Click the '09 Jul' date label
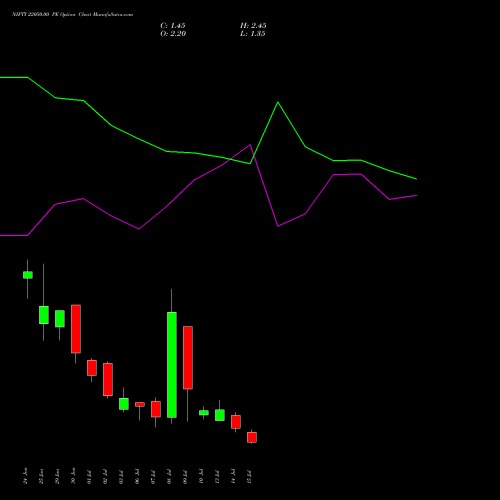The height and width of the screenshot is (500, 500). [186, 477]
